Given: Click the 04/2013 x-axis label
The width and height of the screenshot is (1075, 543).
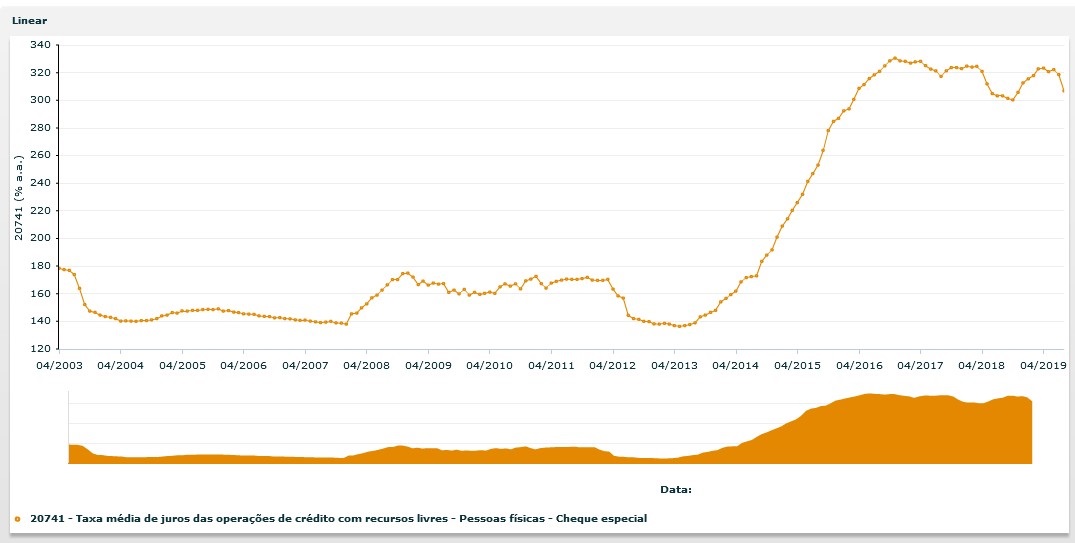Looking at the screenshot, I should (x=675, y=365).
